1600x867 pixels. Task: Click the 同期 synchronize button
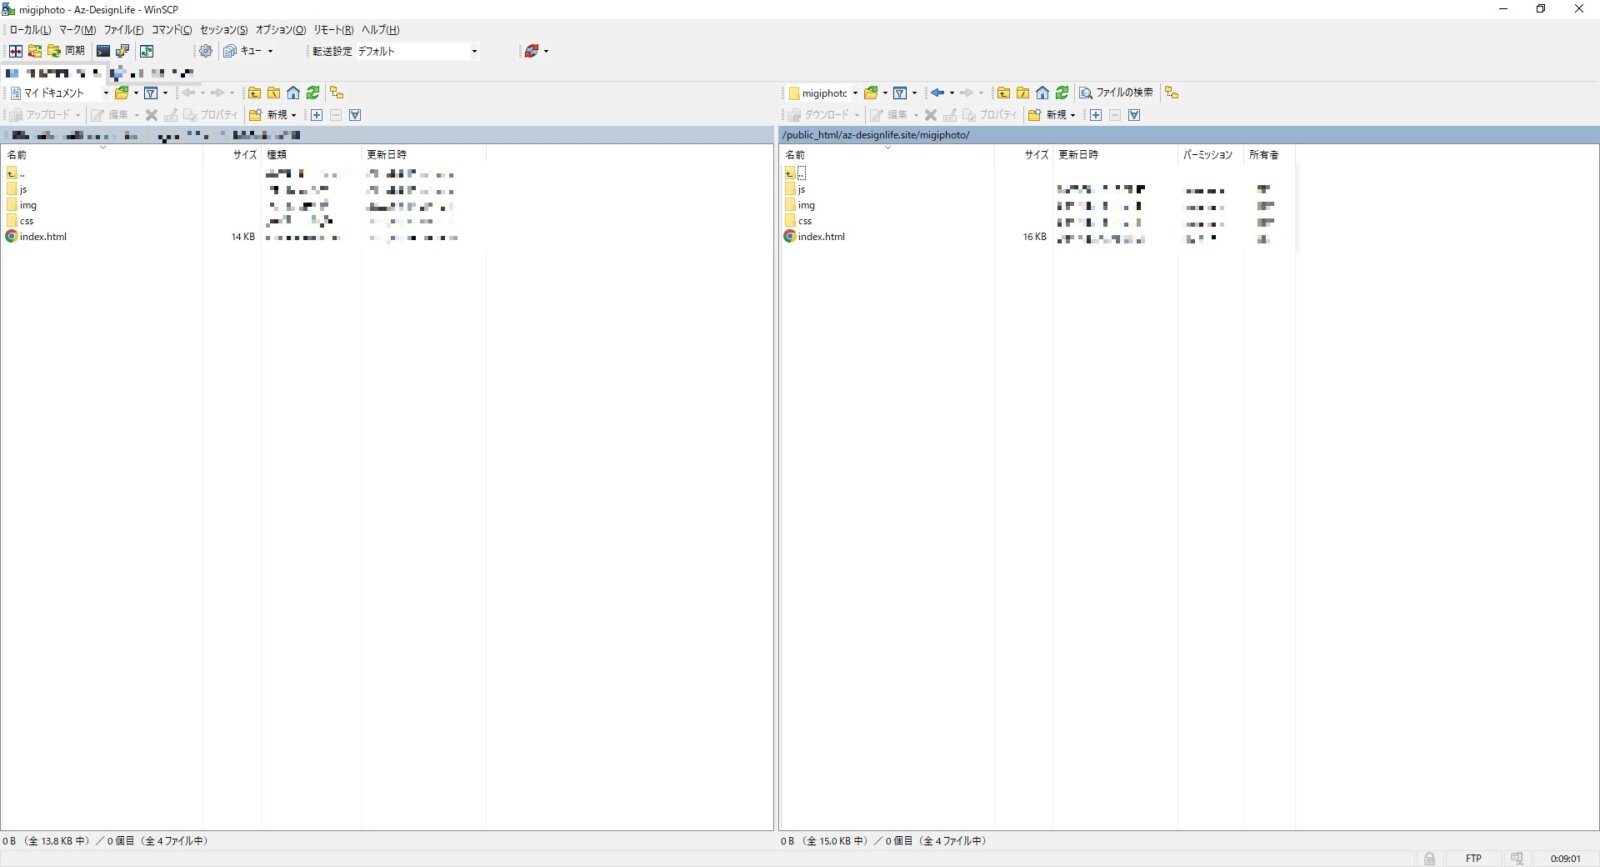[67, 51]
